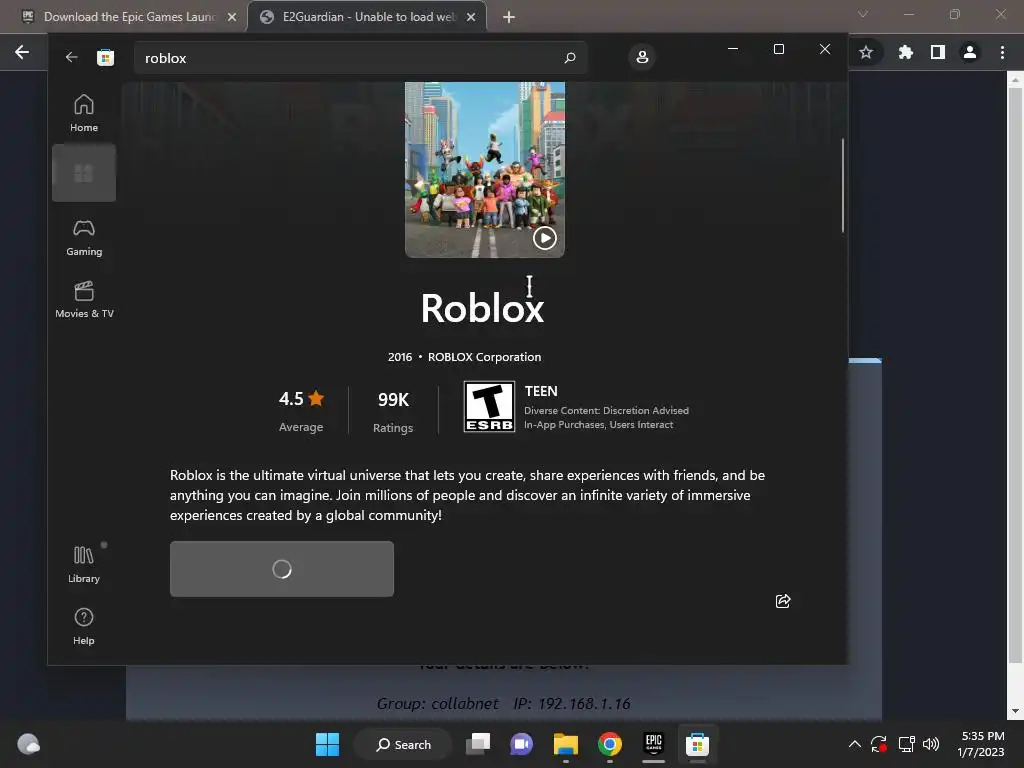This screenshot has width=1024, height=768.
Task: Show hidden system tray icons
Action: pos(854,744)
